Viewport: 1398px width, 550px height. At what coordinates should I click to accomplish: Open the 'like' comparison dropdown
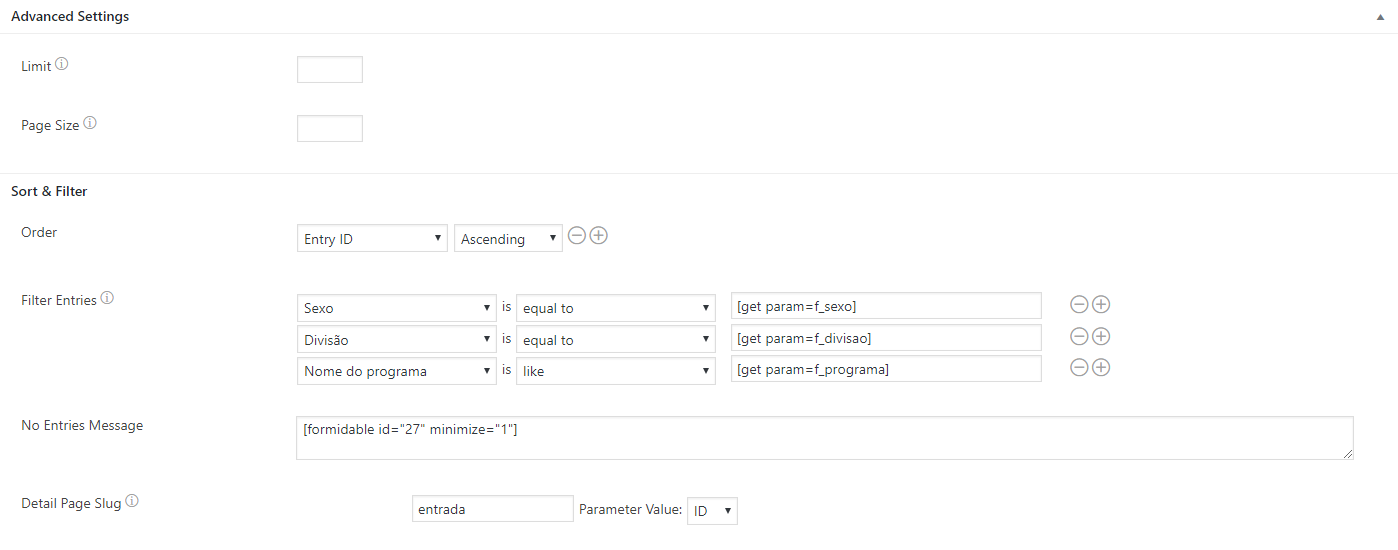(615, 371)
